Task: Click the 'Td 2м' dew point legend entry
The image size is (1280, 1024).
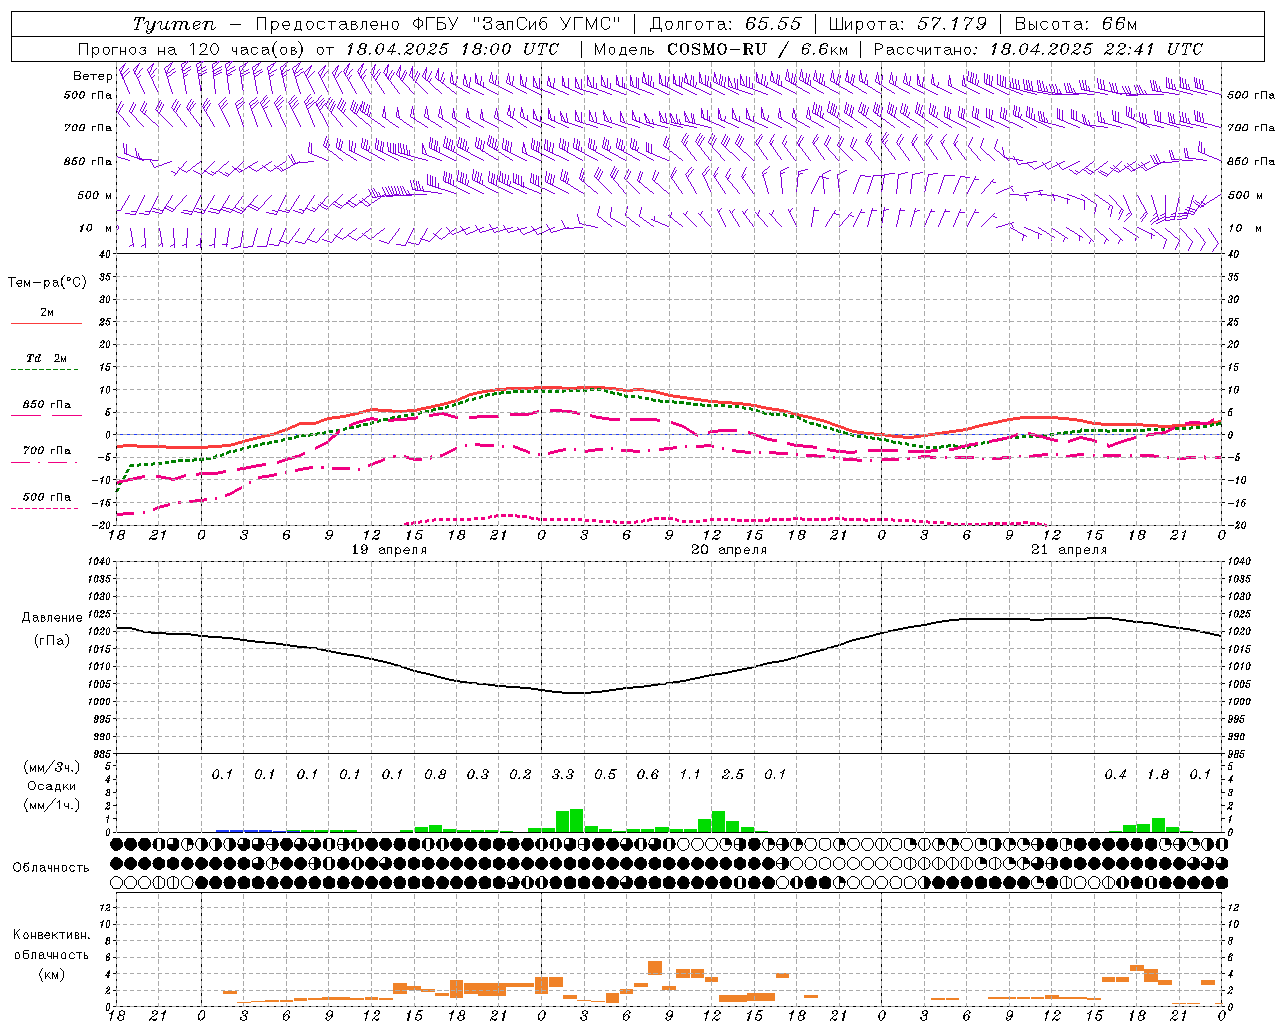Action: coord(47,358)
